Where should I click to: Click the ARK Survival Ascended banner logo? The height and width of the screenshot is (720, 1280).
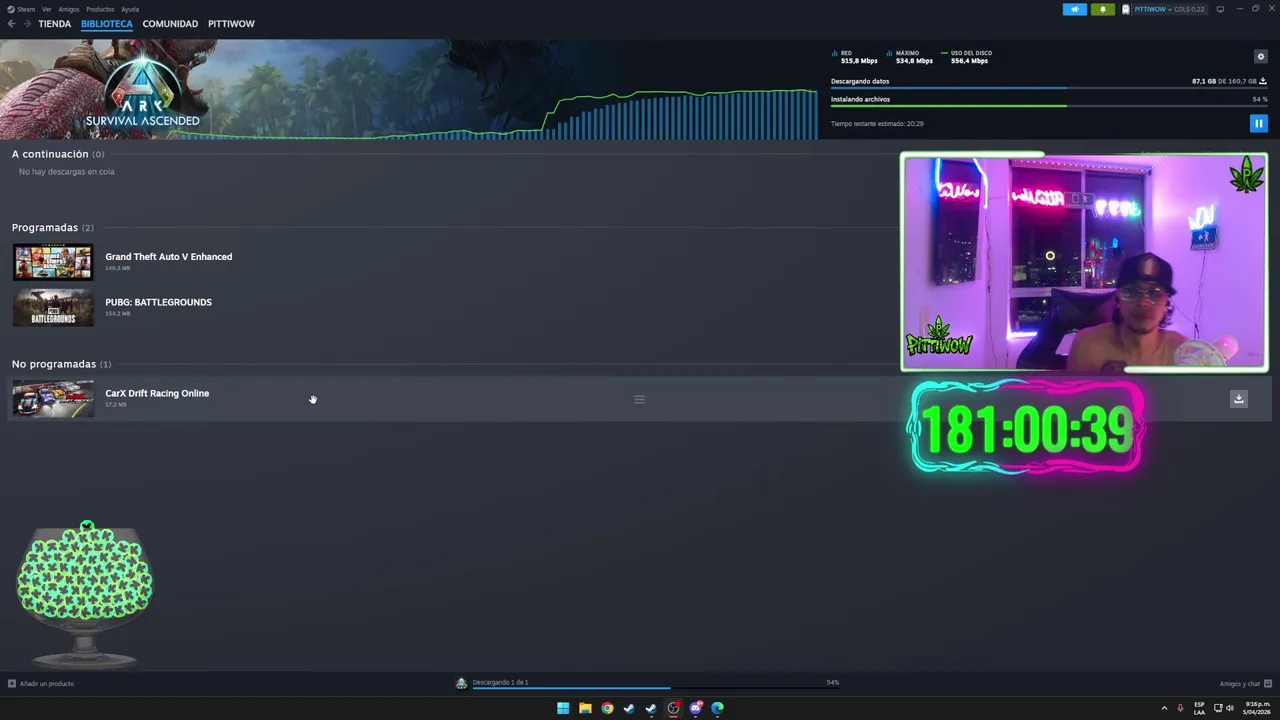click(142, 90)
